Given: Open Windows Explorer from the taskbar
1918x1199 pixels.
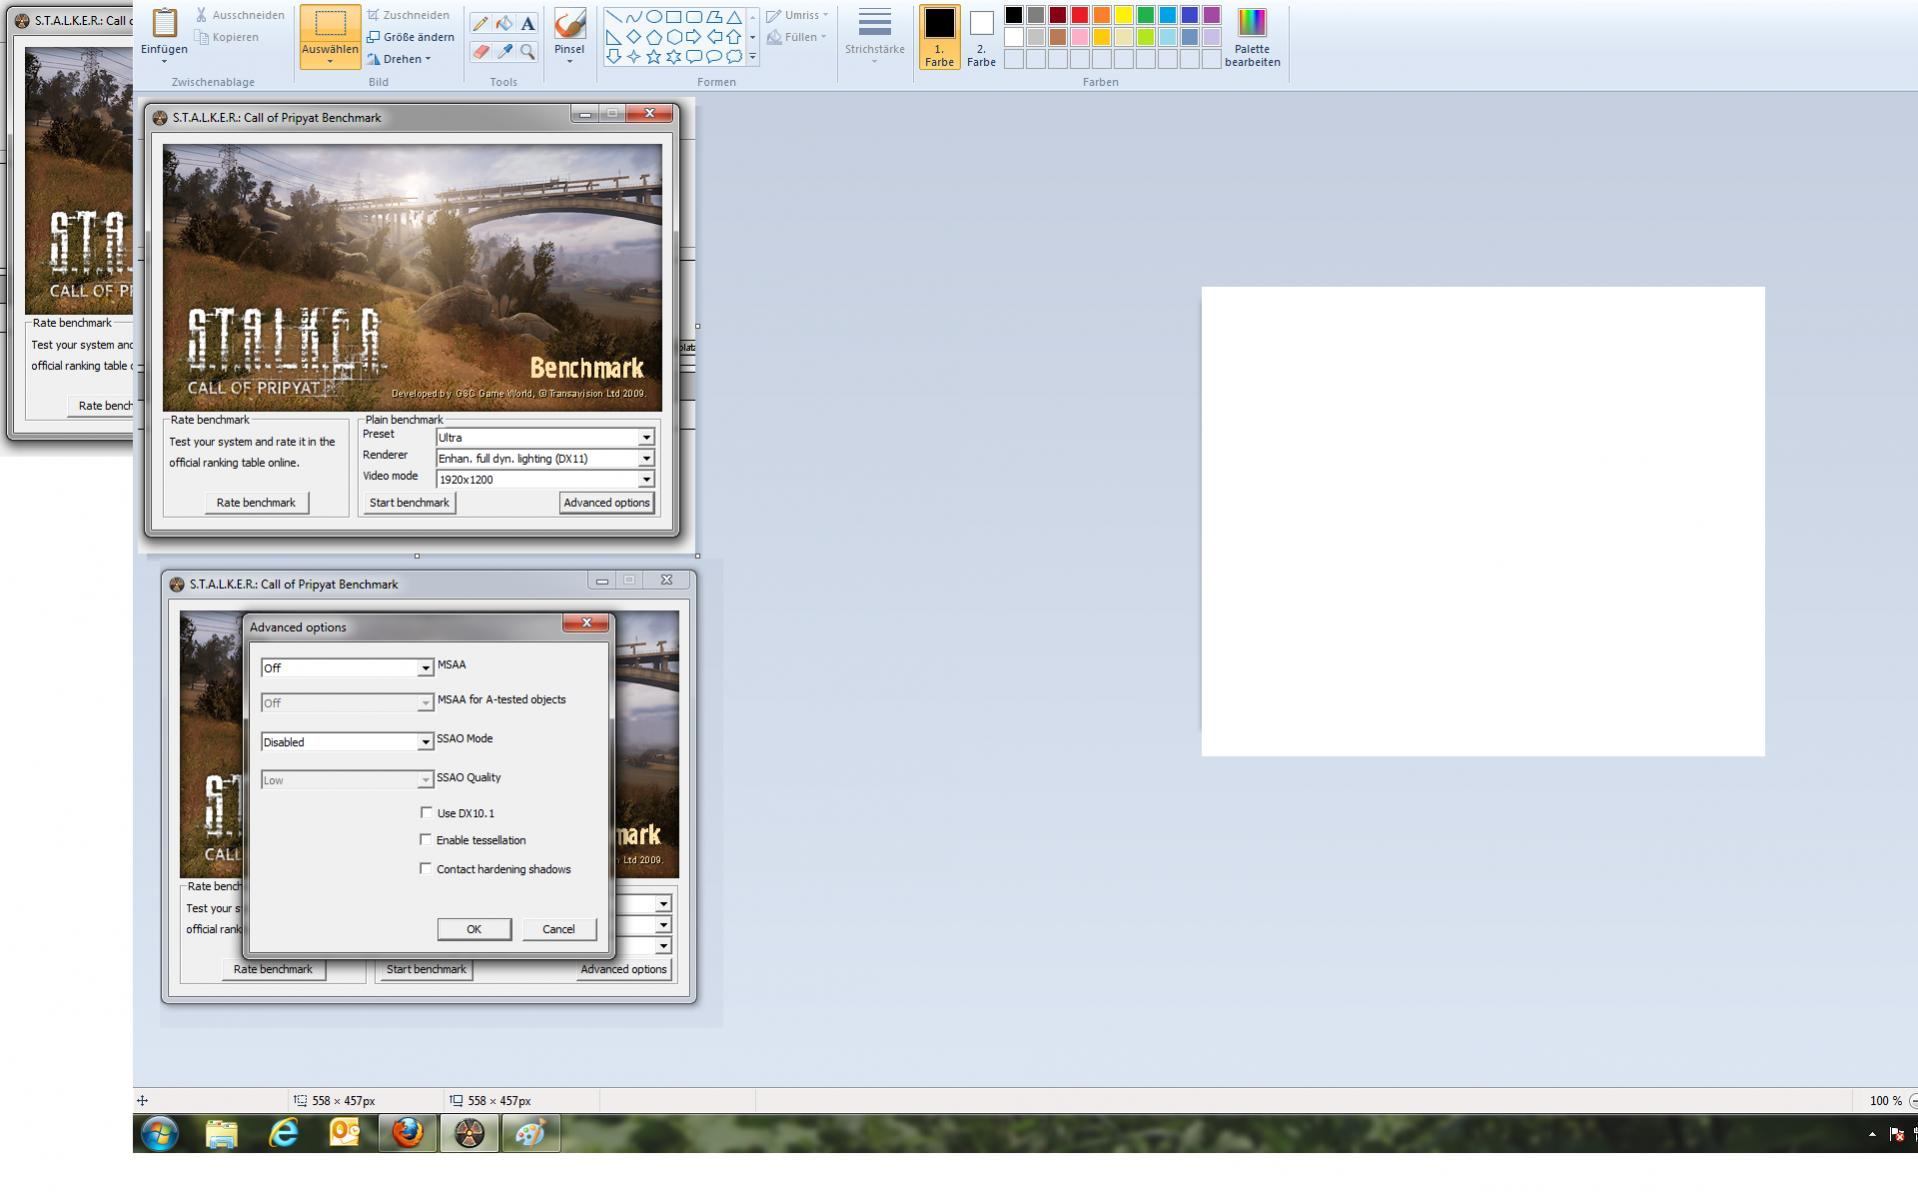Looking at the screenshot, I should pos(222,1133).
